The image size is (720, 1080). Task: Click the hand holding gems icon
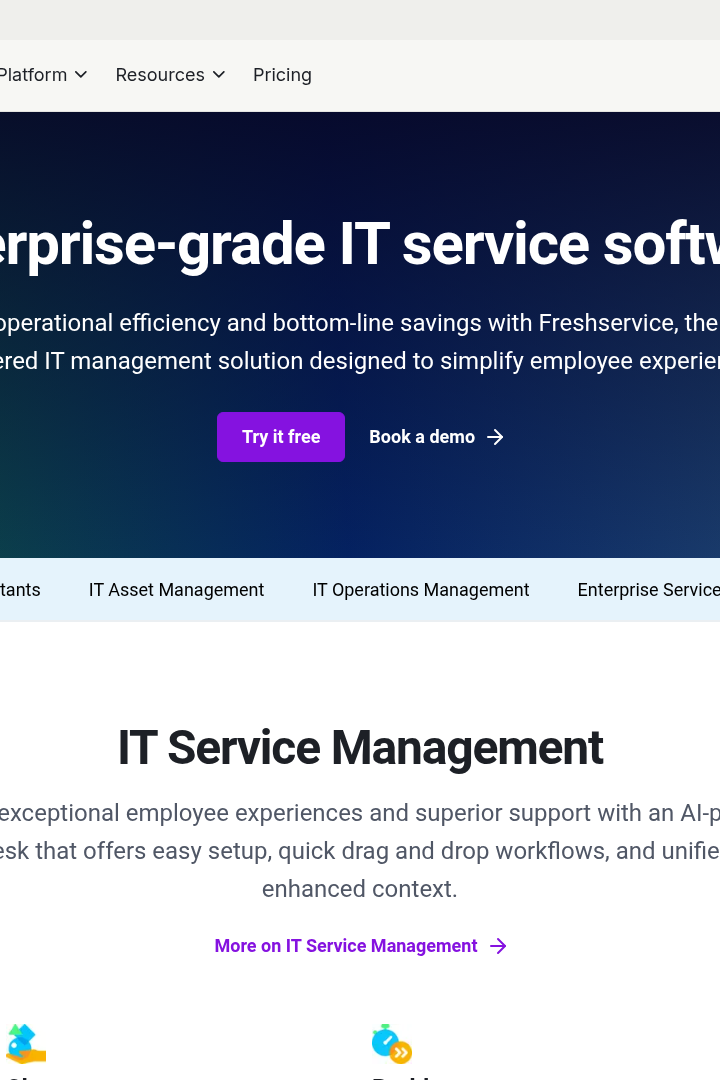[25, 1043]
